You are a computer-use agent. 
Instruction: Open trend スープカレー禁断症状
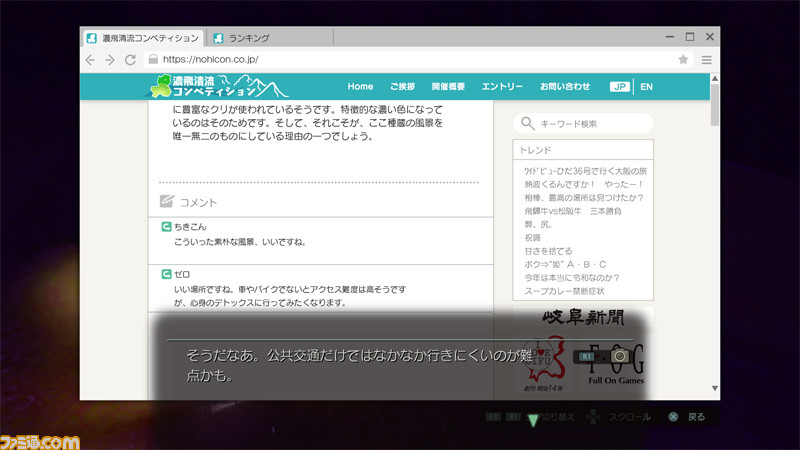pos(564,291)
